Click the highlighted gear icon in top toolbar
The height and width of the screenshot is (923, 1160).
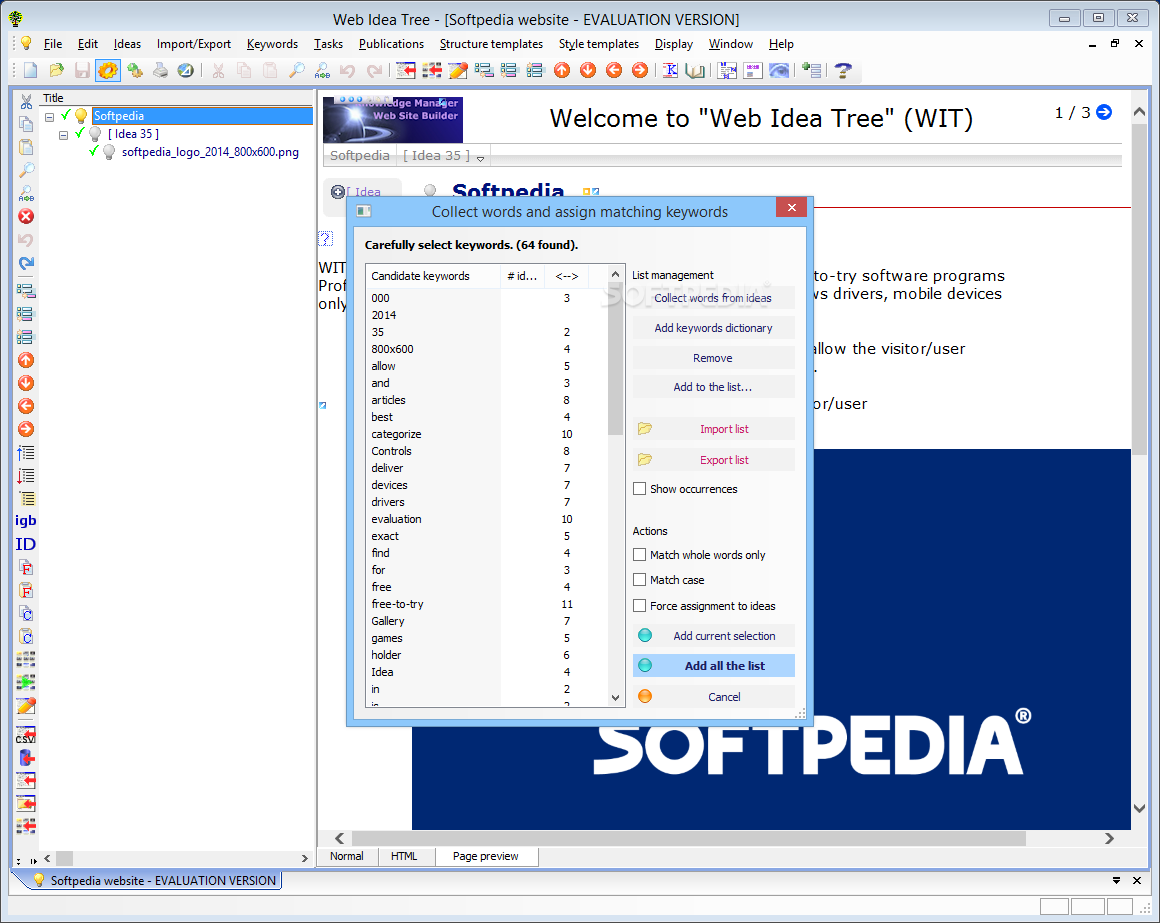point(108,70)
